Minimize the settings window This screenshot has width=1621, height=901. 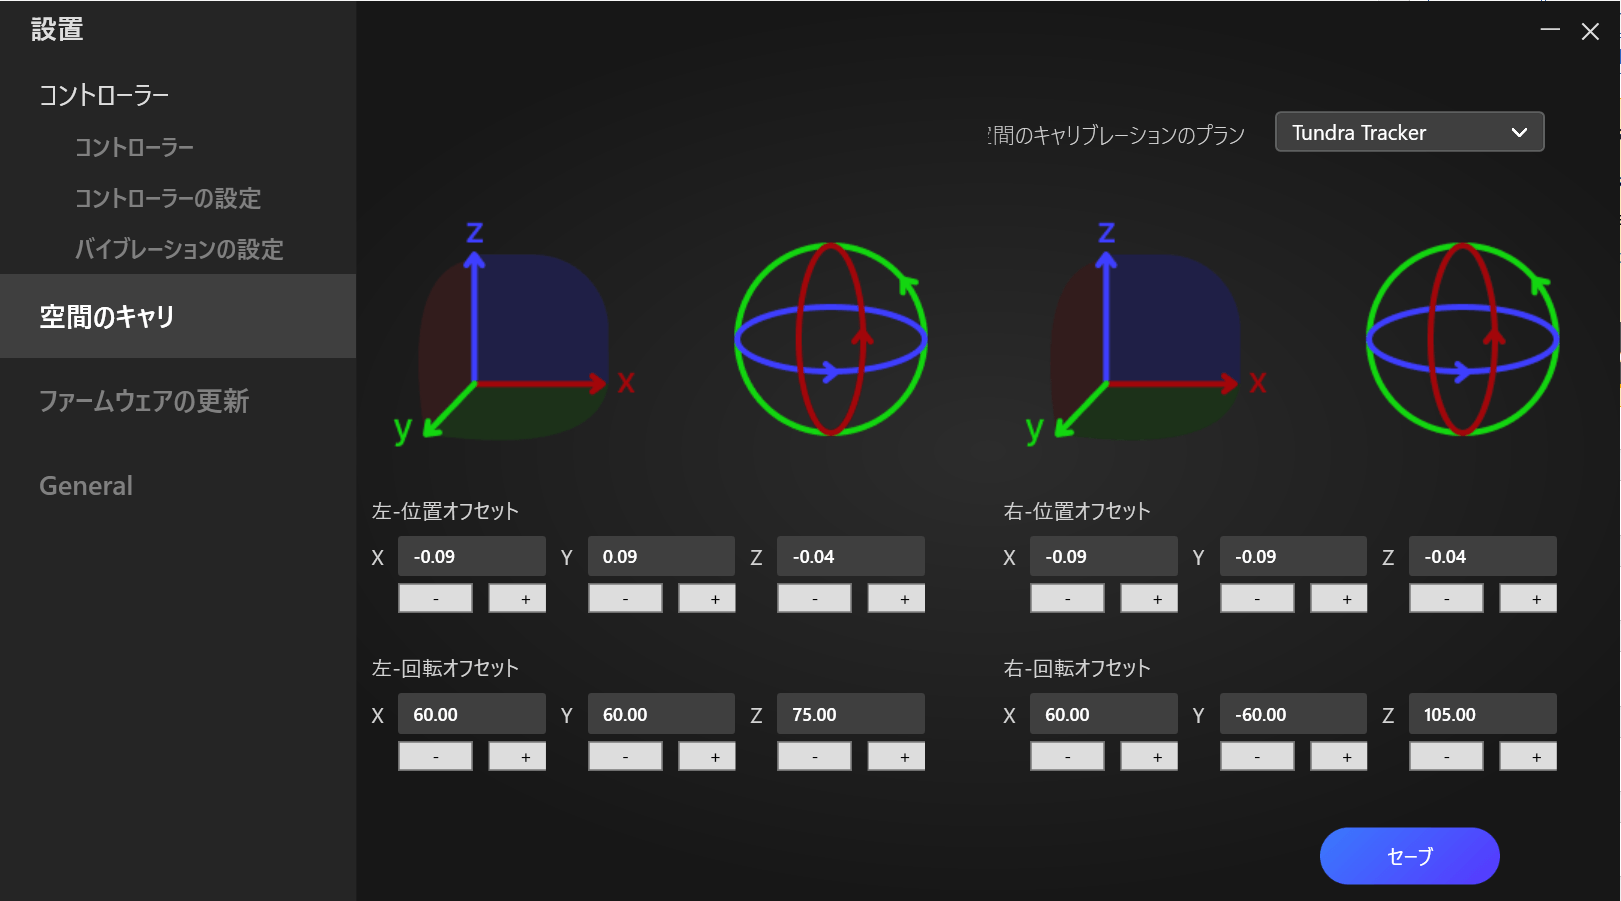tap(1550, 30)
